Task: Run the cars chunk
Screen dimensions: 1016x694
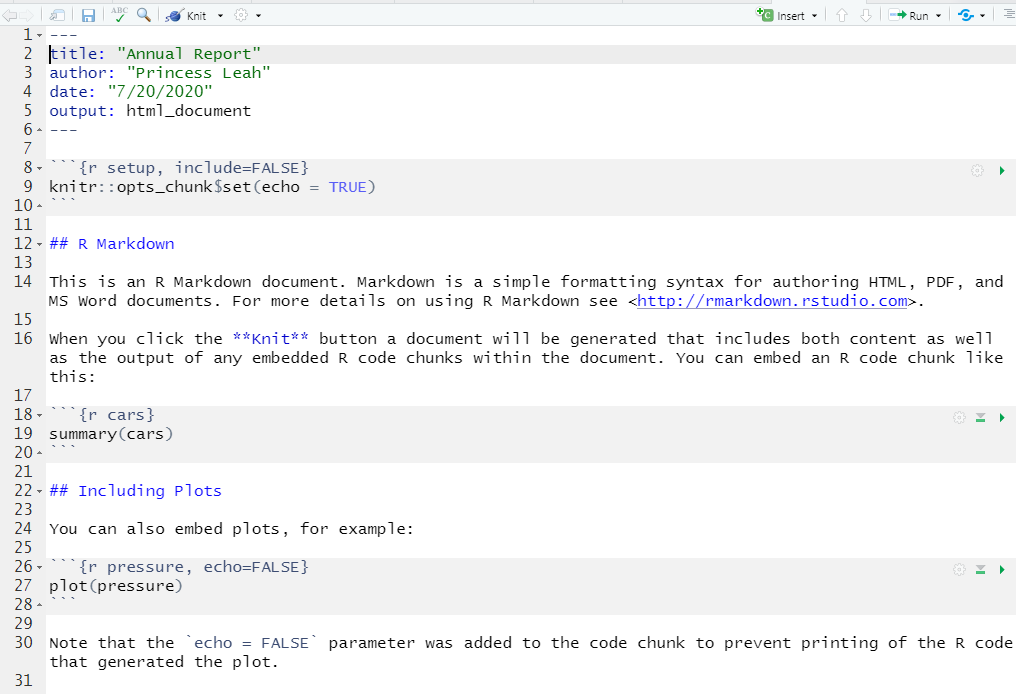Action: tap(1002, 417)
